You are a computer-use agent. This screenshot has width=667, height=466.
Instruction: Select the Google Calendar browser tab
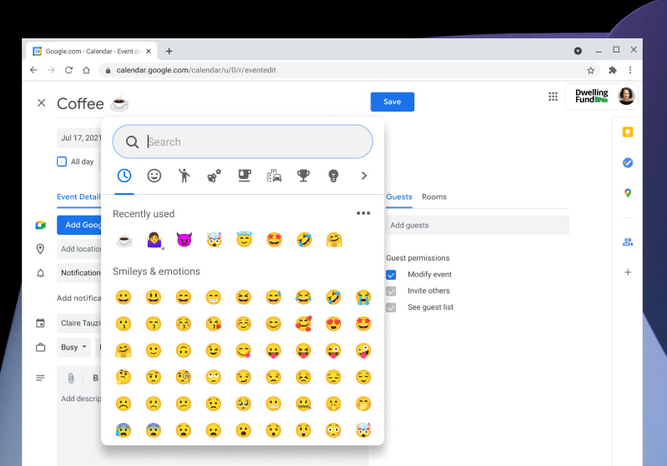click(92, 51)
